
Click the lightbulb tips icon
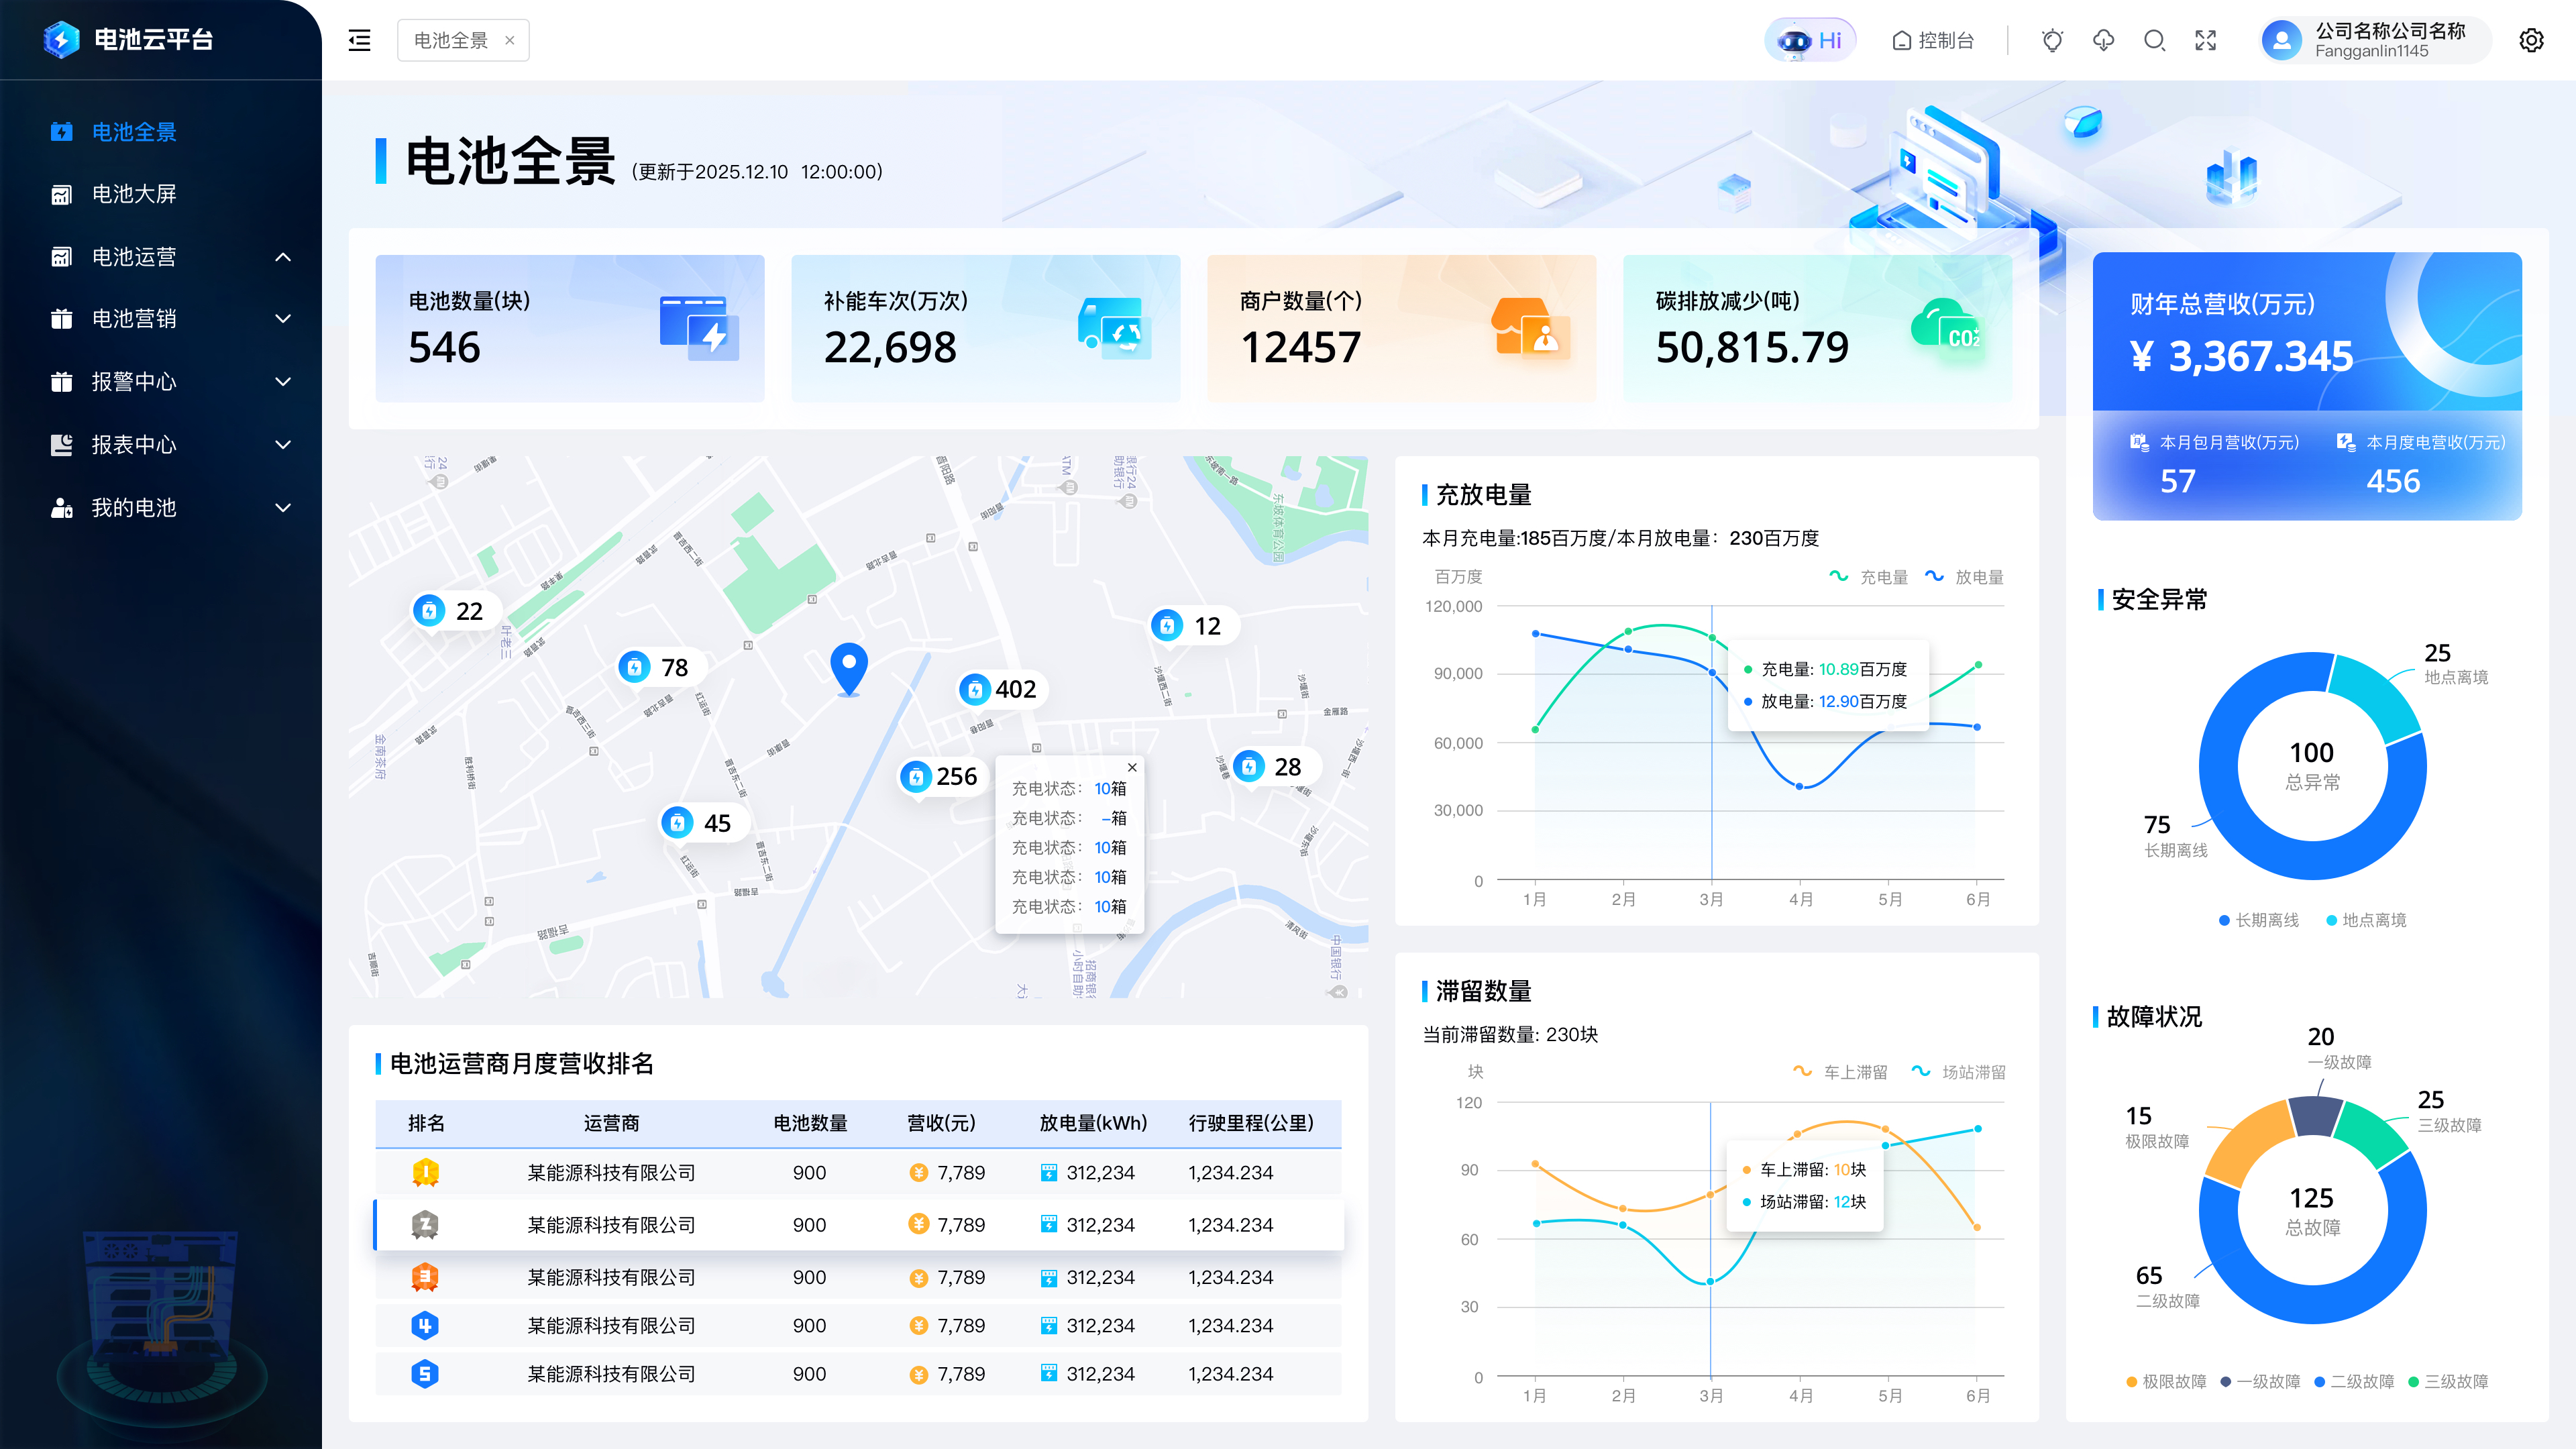point(2052,40)
